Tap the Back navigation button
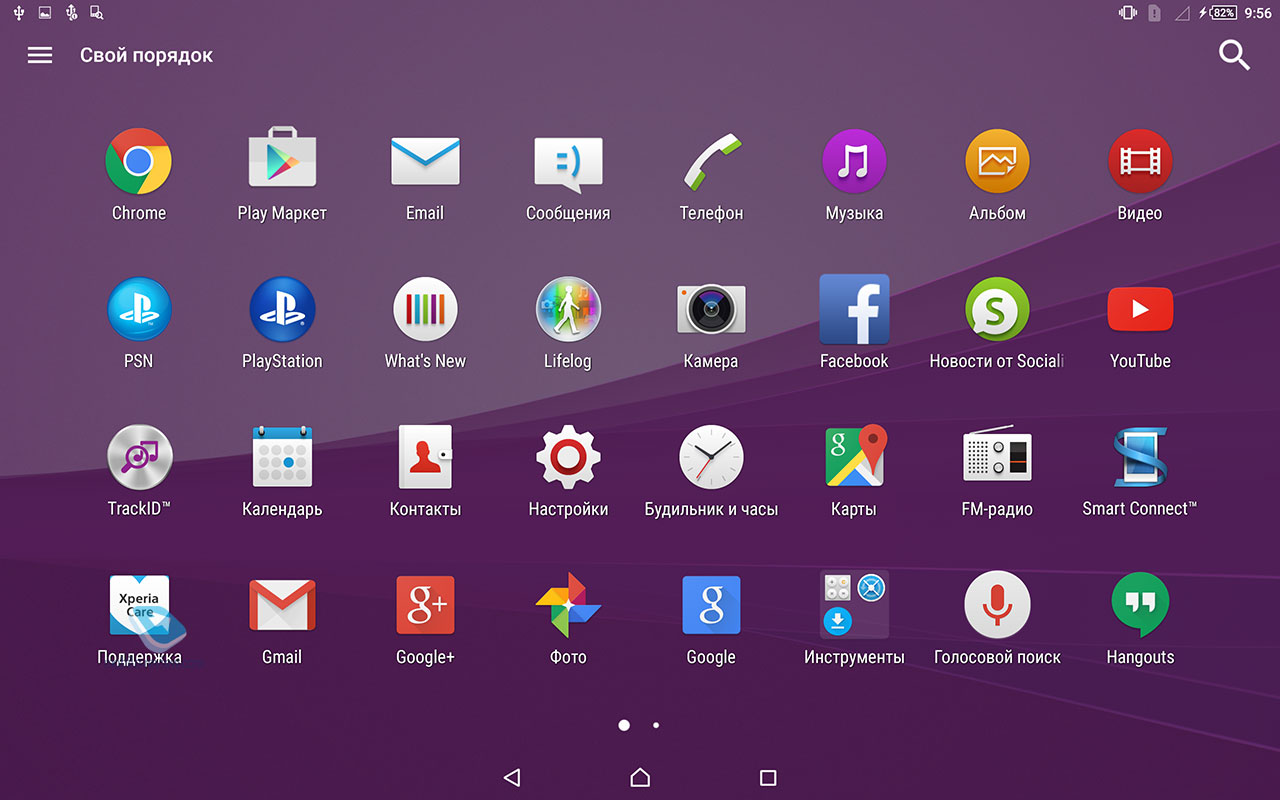This screenshot has width=1280, height=800. [x=512, y=777]
